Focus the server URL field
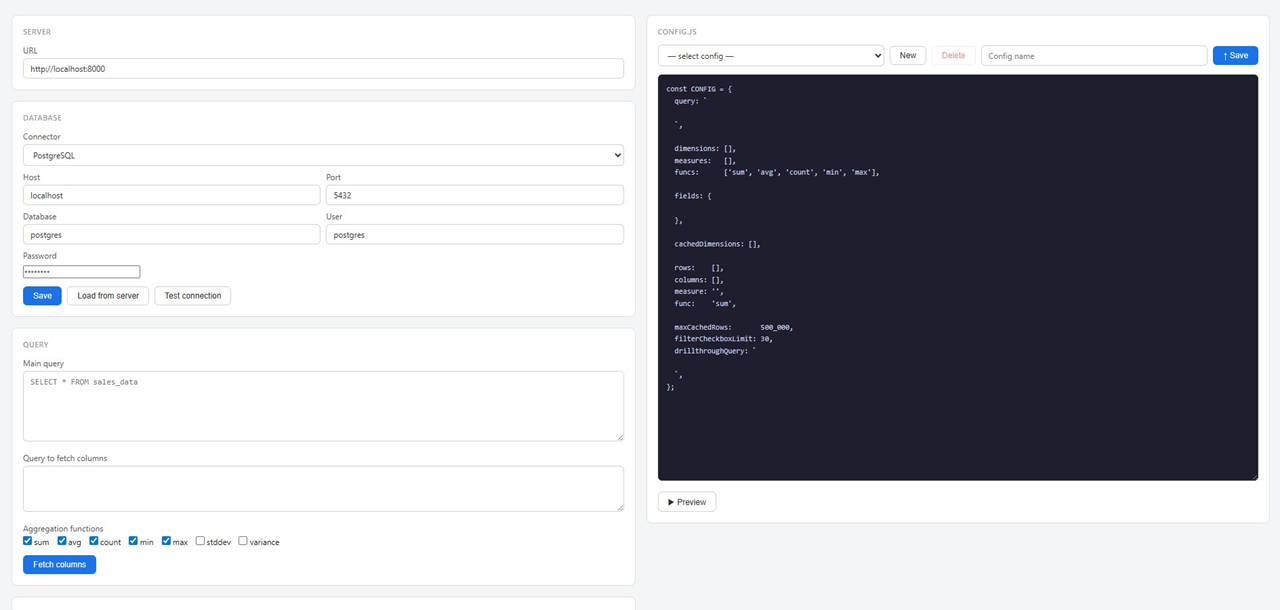Screen dimensions: 1280x610 323,68
